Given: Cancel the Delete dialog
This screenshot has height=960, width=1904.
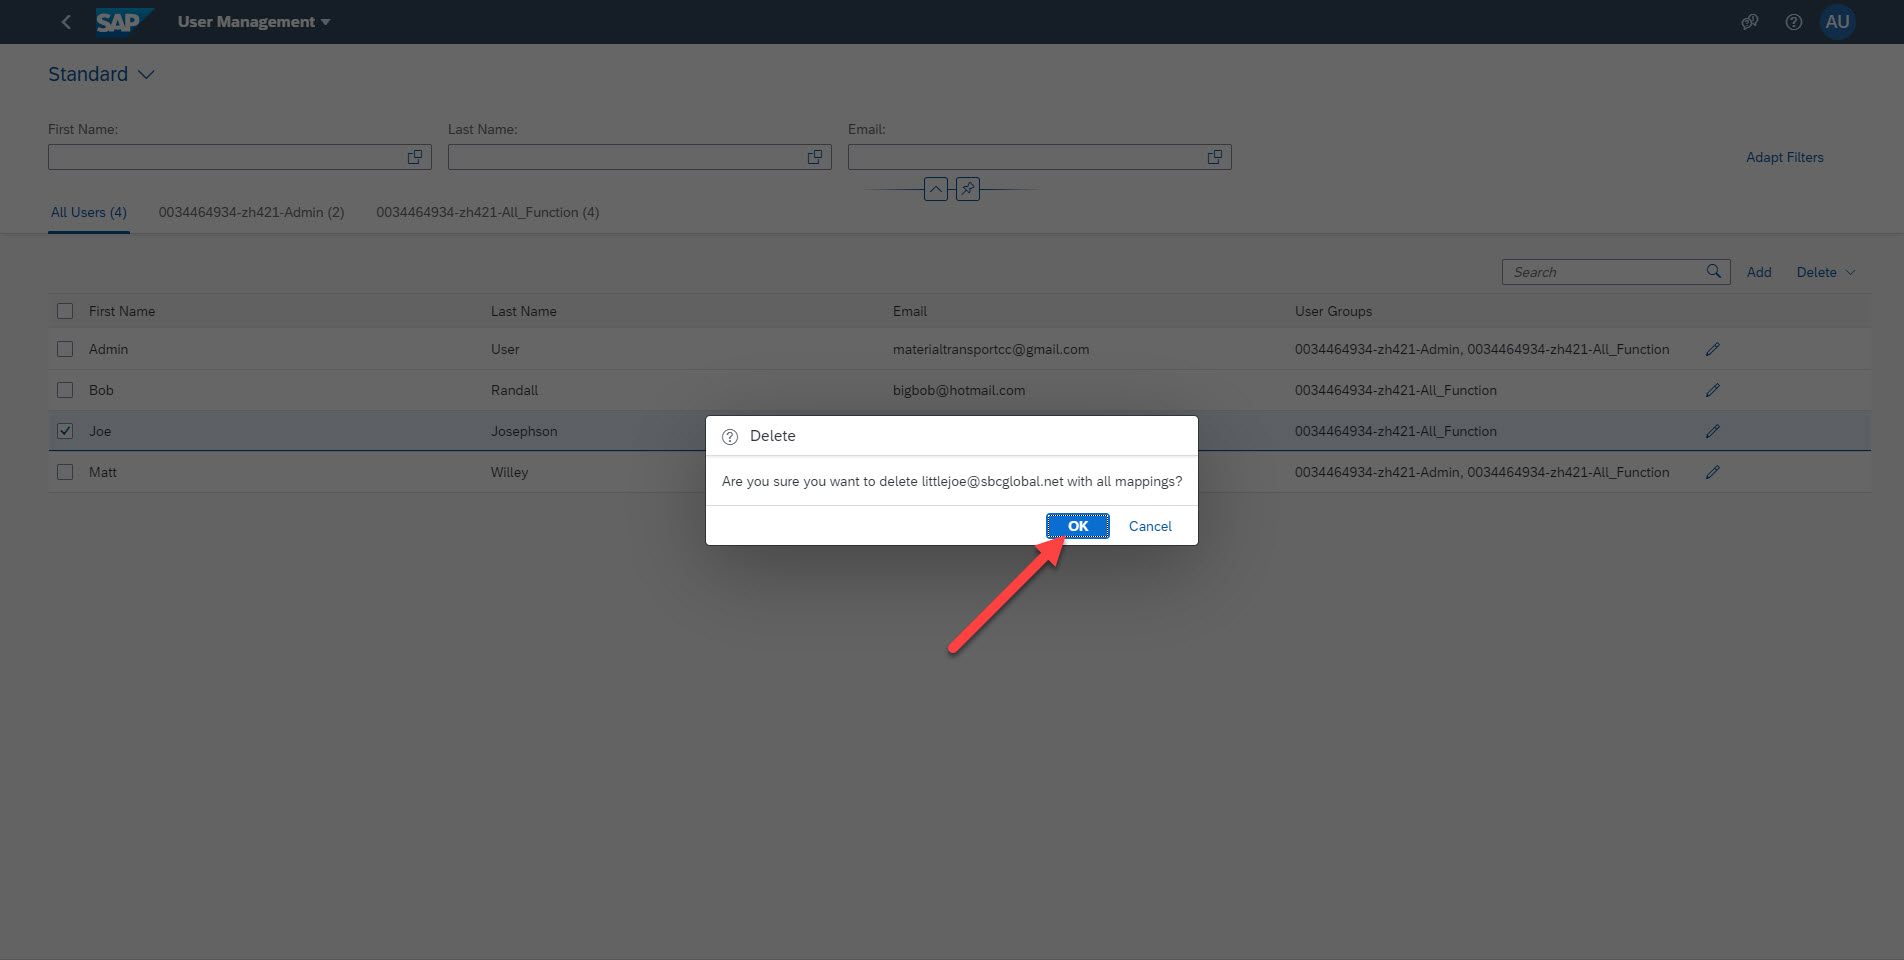Looking at the screenshot, I should (x=1150, y=526).
